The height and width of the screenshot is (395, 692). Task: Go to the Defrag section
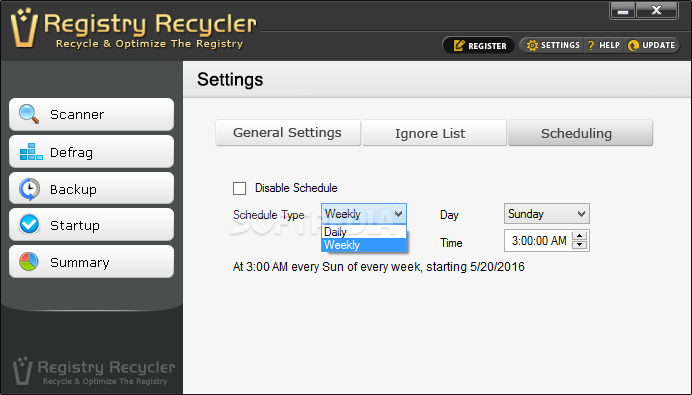click(x=91, y=152)
